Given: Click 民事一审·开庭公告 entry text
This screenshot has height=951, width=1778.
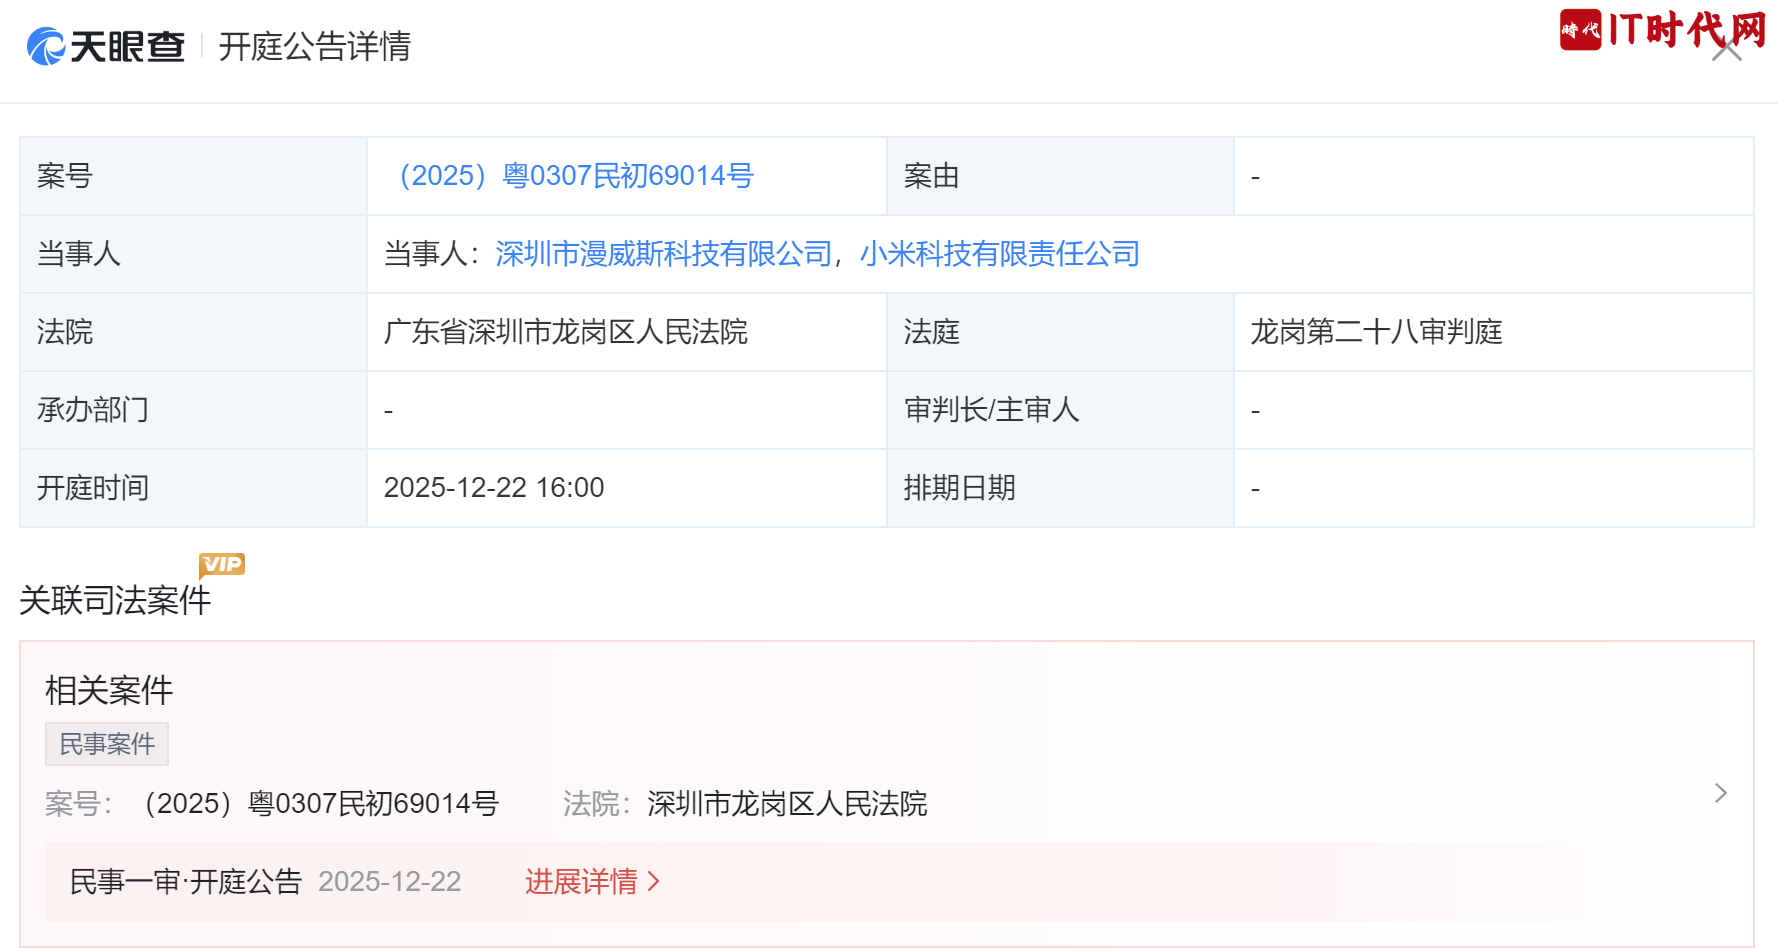Looking at the screenshot, I should pyautogui.click(x=186, y=882).
